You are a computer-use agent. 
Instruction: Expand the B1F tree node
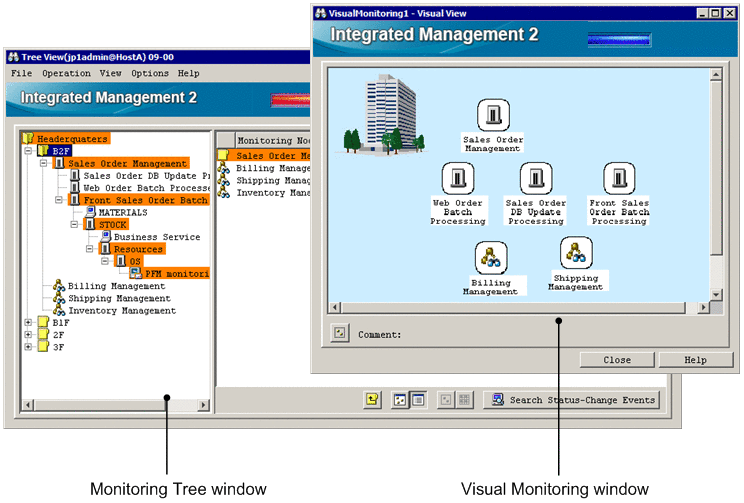[x=27, y=323]
